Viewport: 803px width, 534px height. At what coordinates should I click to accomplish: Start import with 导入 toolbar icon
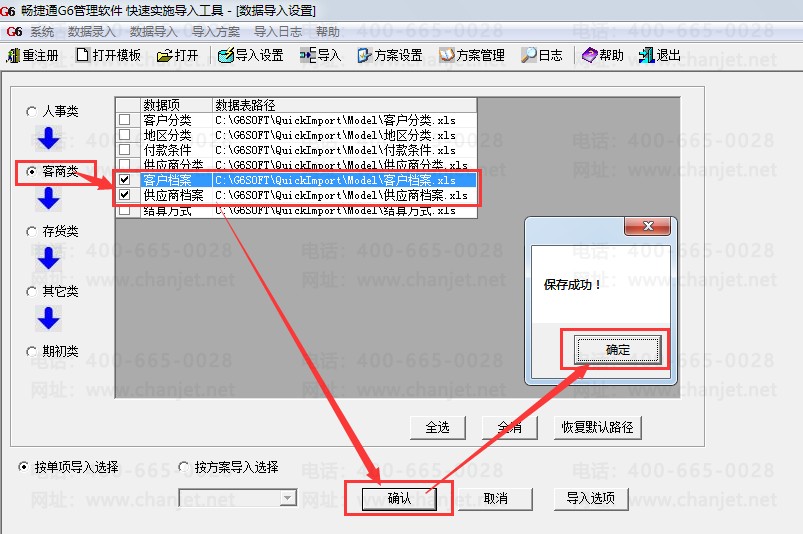click(x=308, y=55)
